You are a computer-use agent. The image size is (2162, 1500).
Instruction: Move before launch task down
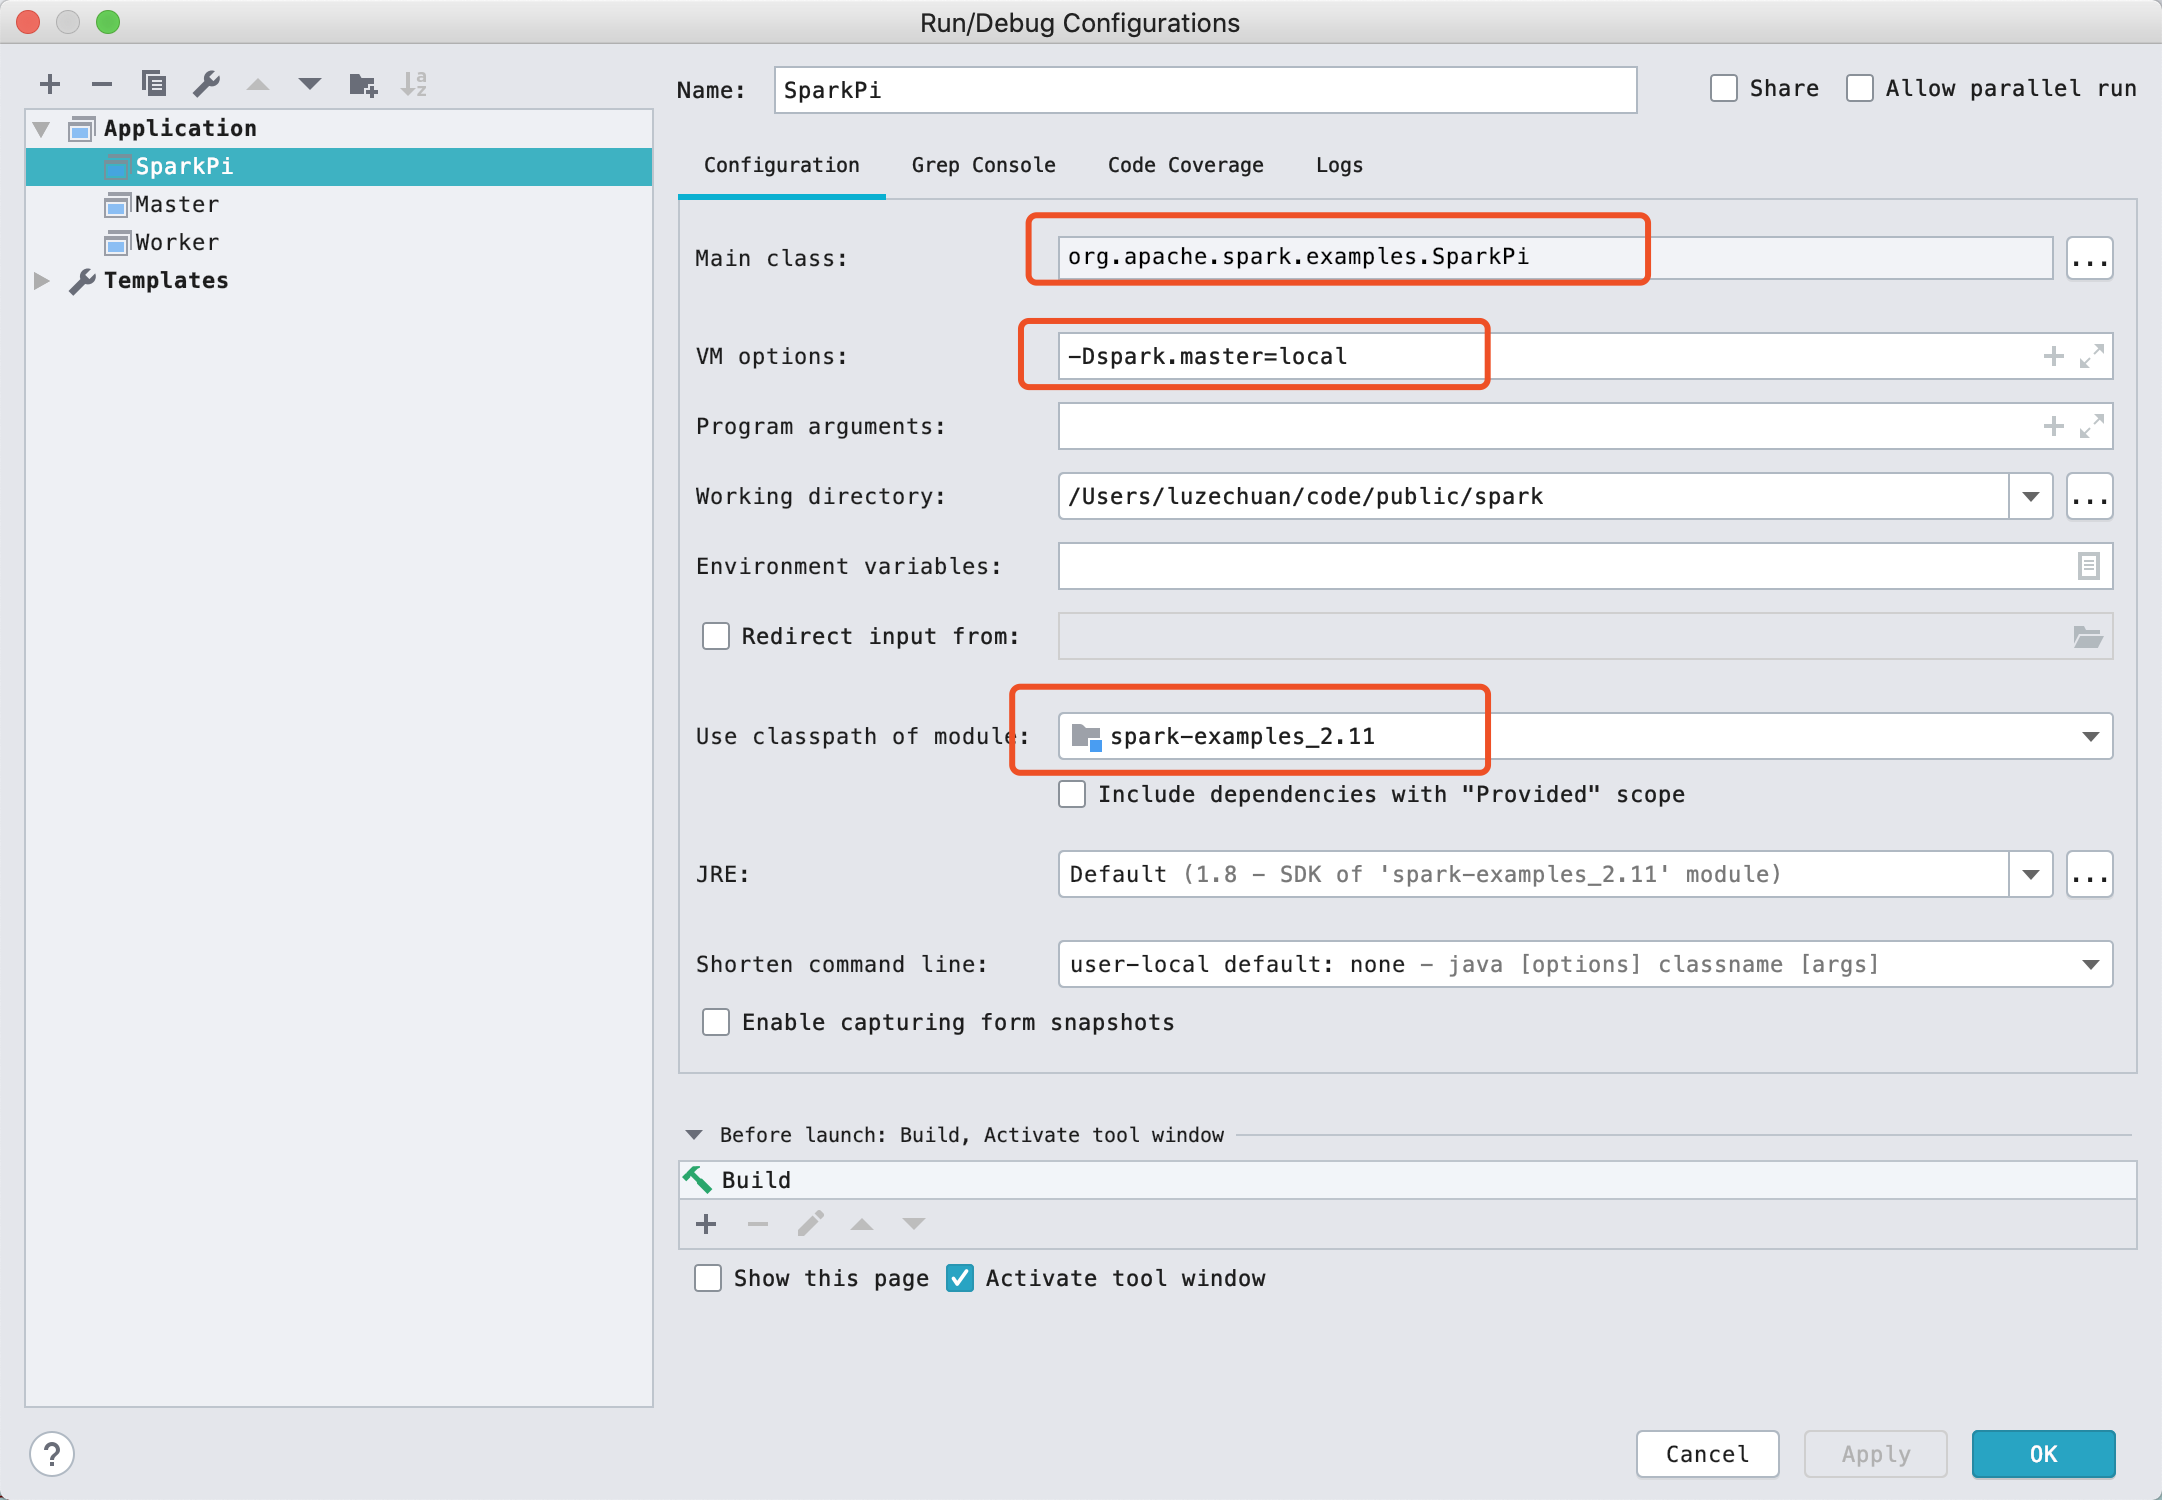[914, 1224]
